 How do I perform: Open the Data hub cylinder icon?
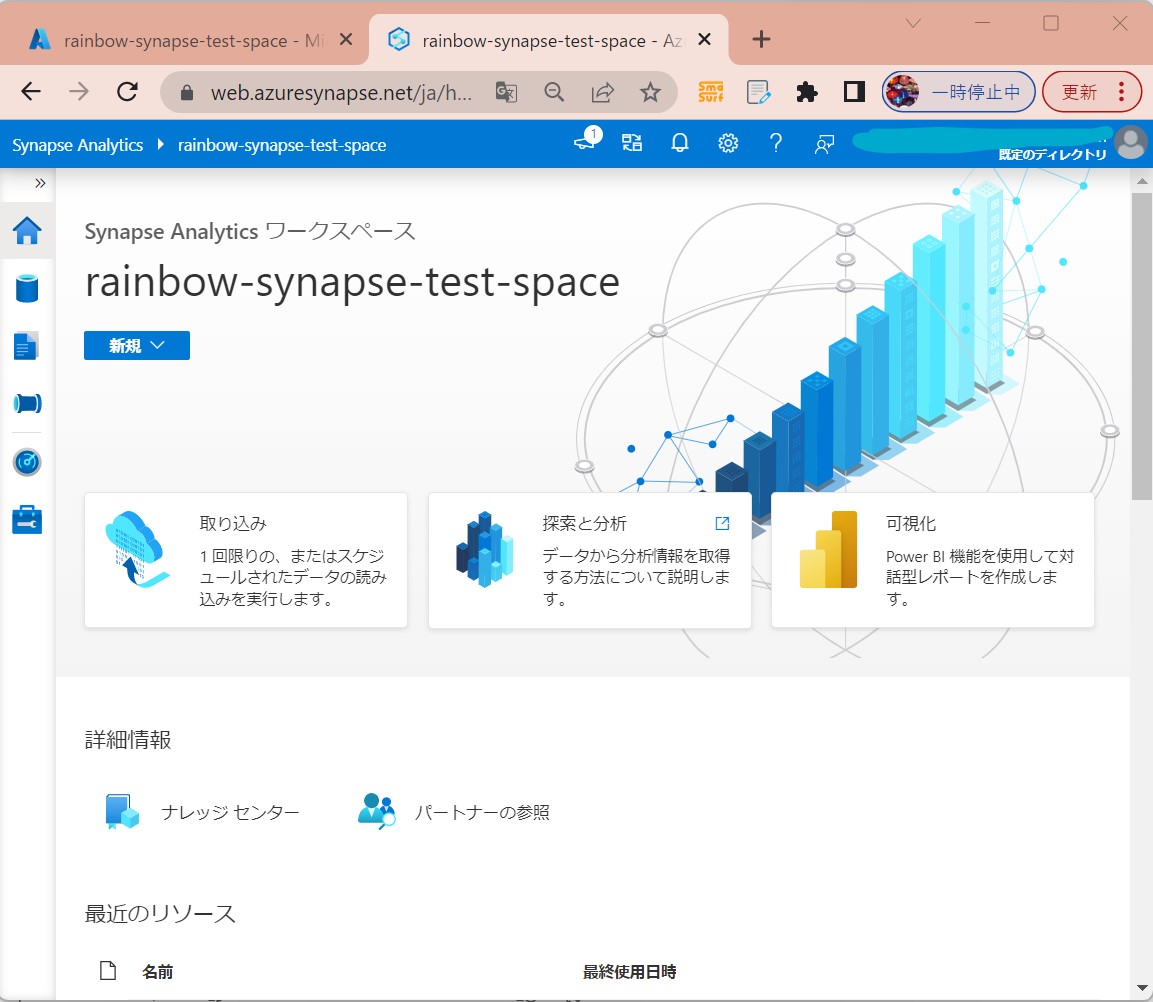27,288
